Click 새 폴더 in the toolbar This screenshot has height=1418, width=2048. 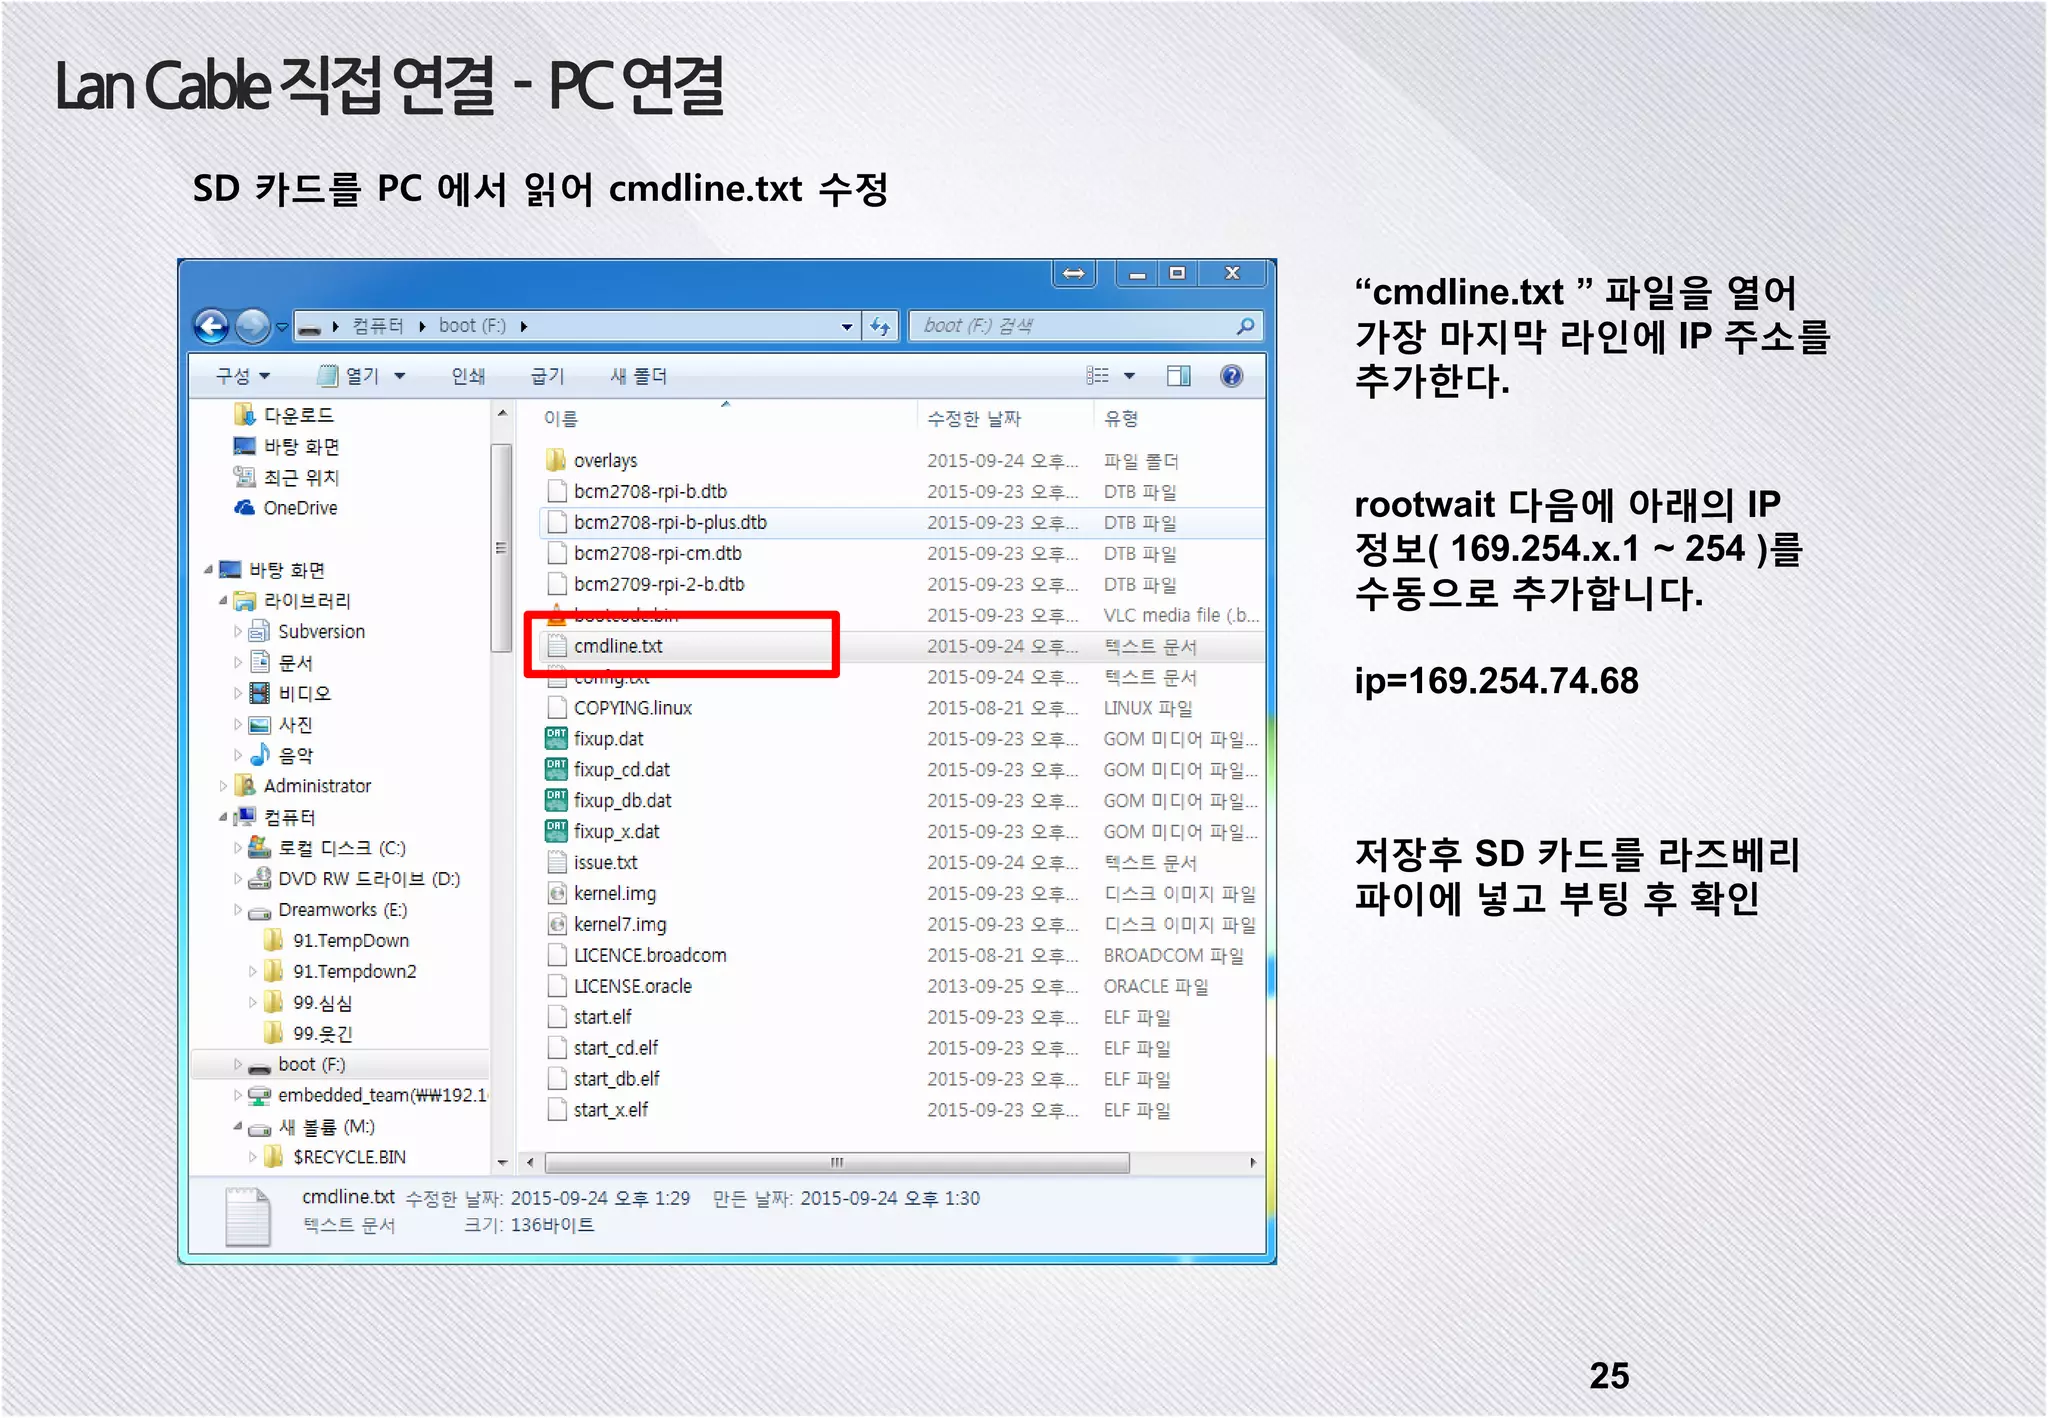click(639, 376)
